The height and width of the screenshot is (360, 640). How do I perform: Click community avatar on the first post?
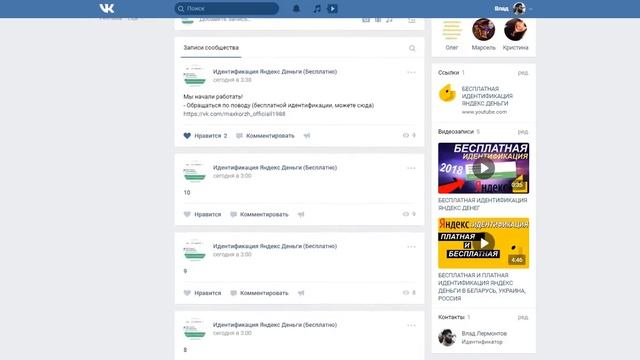click(195, 76)
